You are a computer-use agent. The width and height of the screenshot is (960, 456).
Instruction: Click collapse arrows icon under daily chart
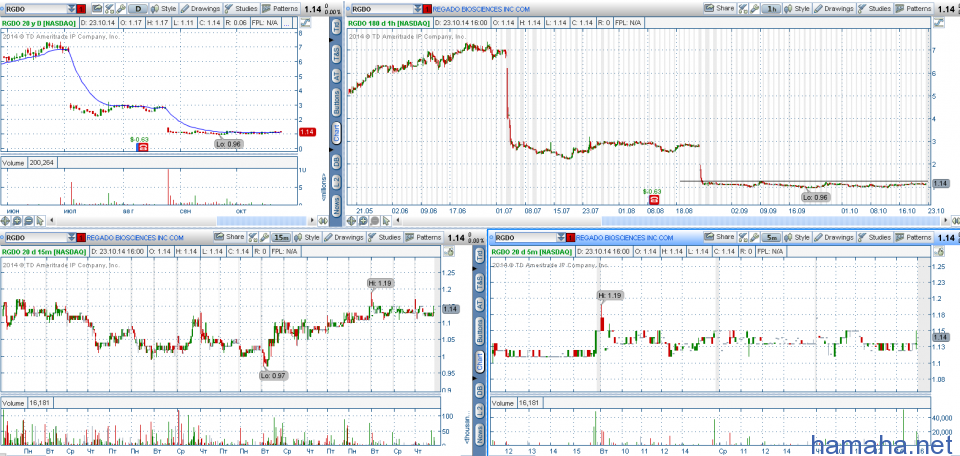[x=323, y=221]
